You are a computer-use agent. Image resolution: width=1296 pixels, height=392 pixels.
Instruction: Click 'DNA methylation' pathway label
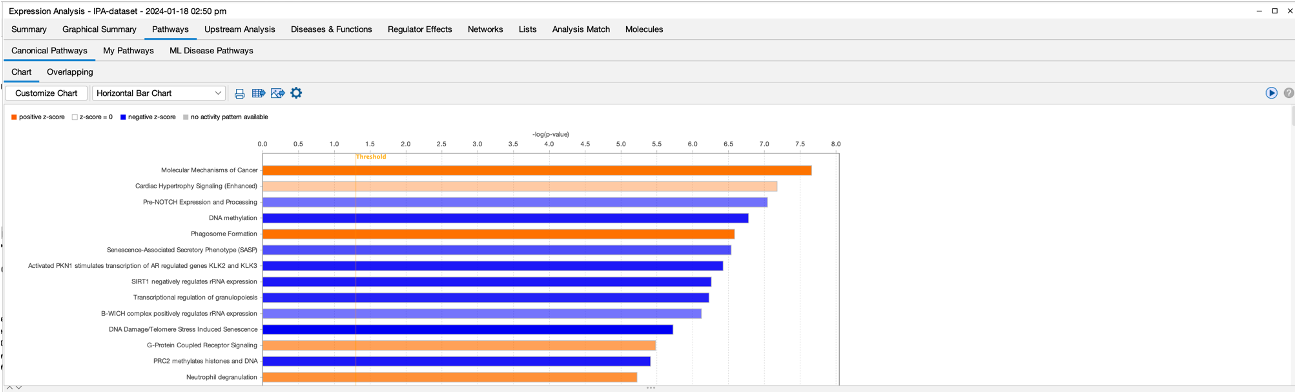click(233, 218)
